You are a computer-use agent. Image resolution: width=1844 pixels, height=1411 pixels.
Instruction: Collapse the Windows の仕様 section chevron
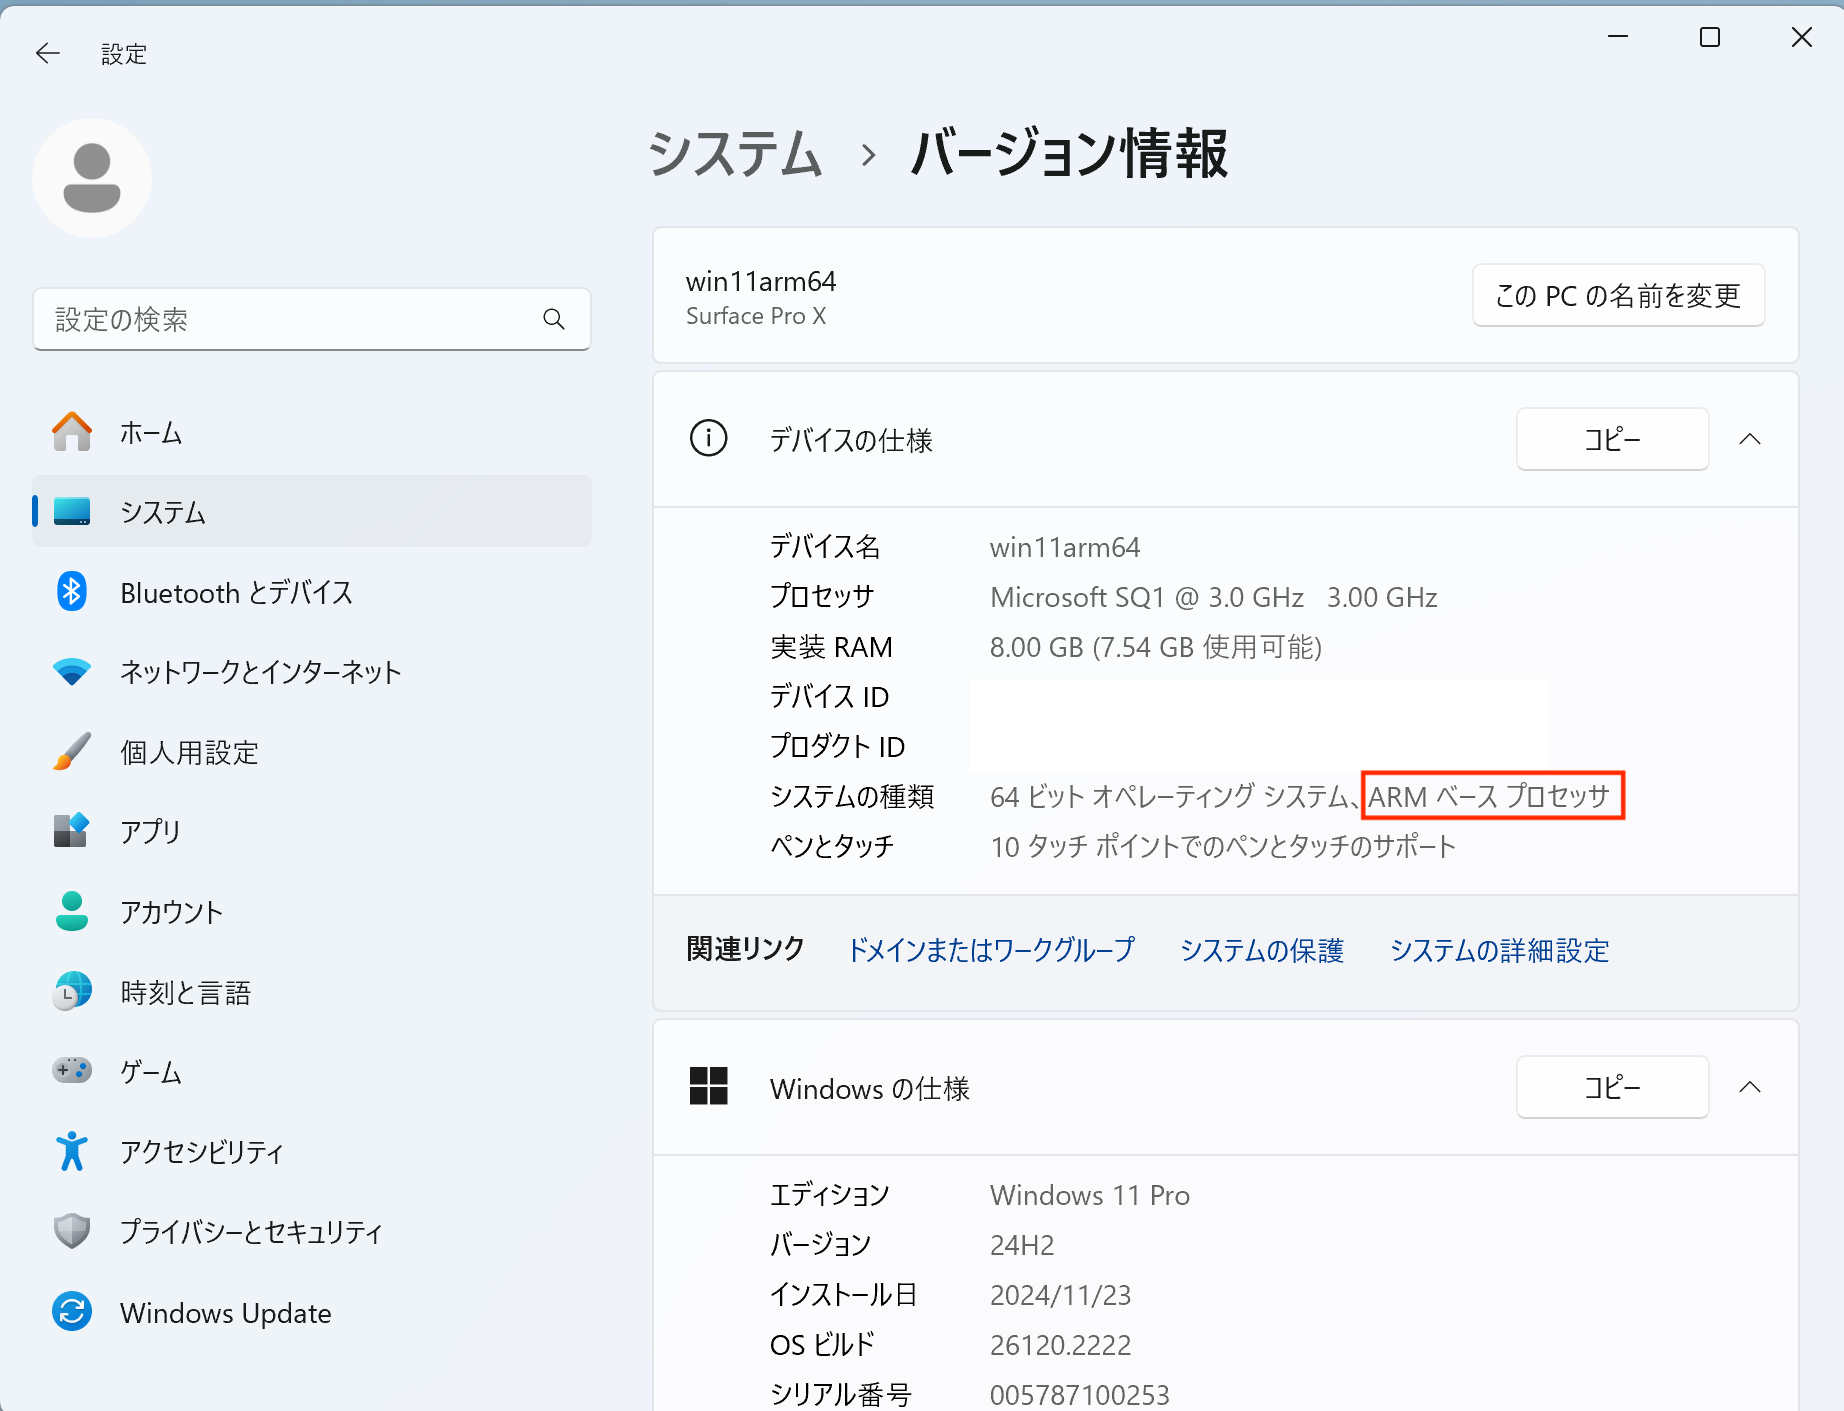click(x=1750, y=1087)
